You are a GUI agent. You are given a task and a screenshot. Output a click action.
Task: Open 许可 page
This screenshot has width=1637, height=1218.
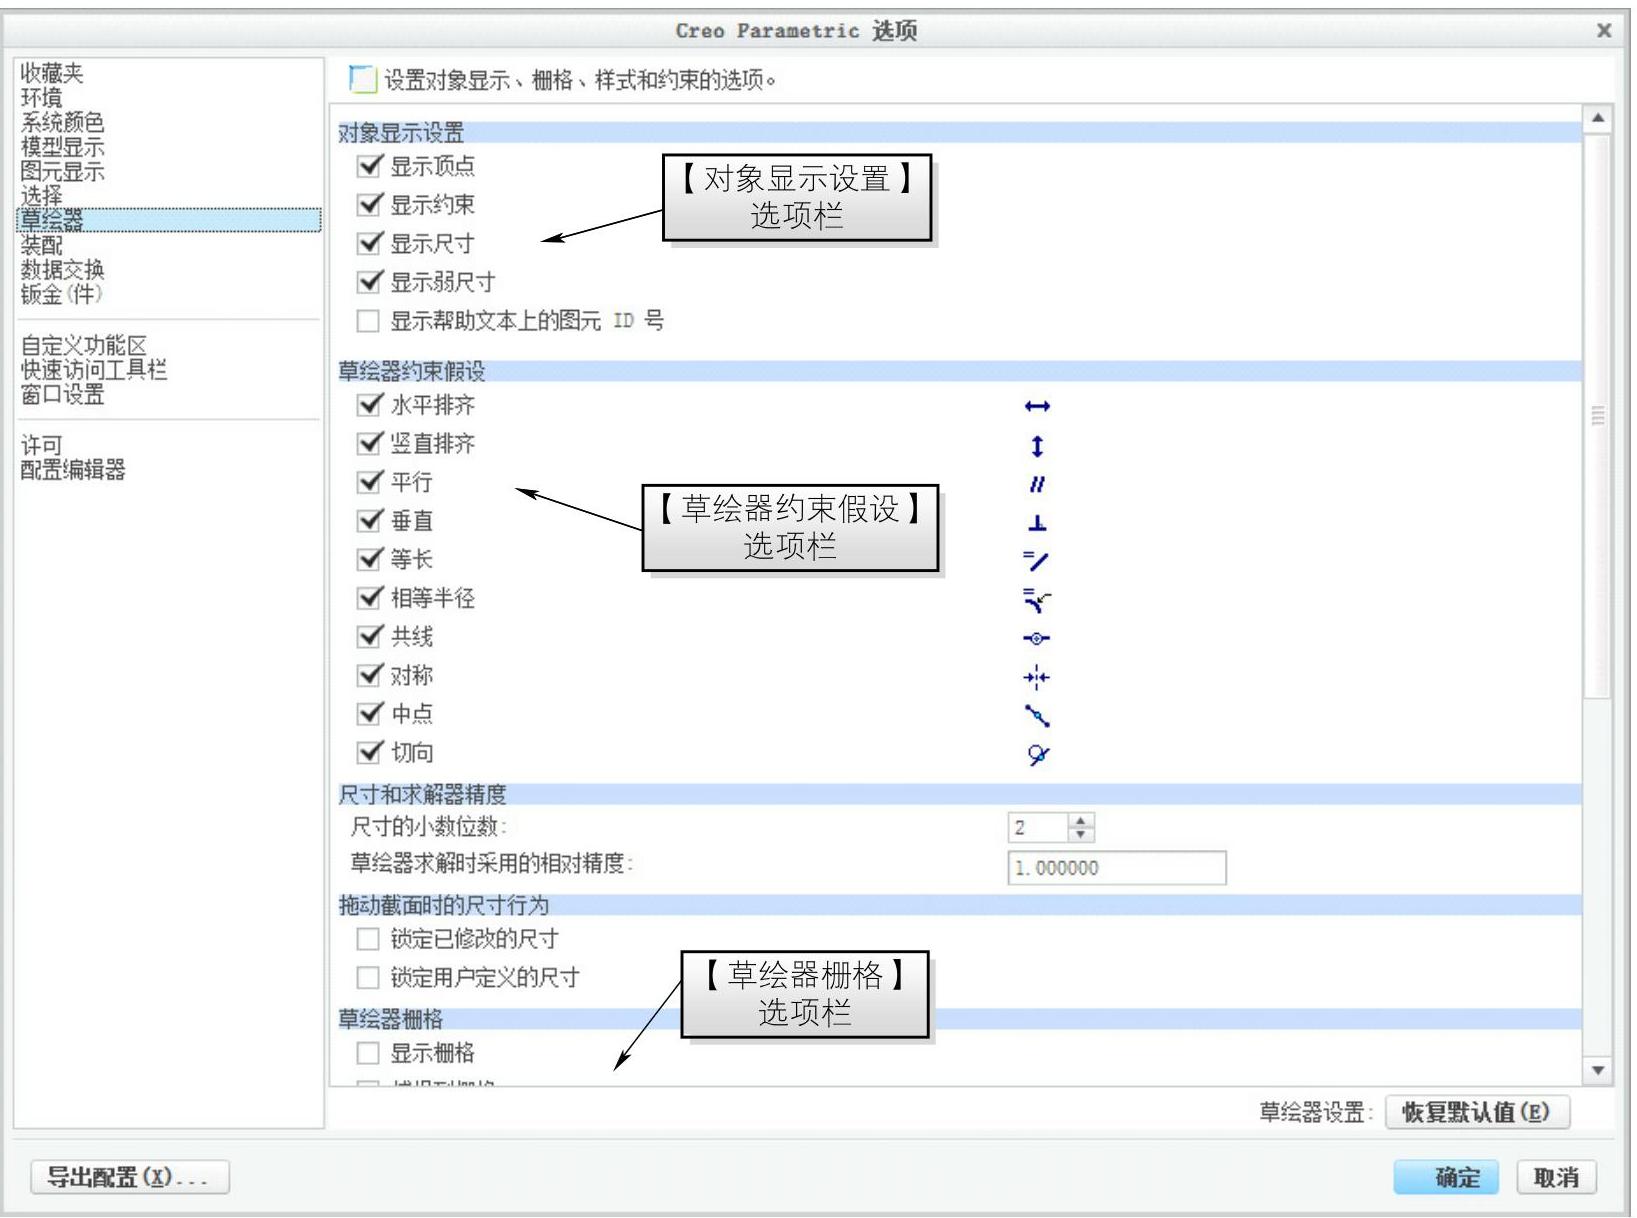click(x=42, y=446)
